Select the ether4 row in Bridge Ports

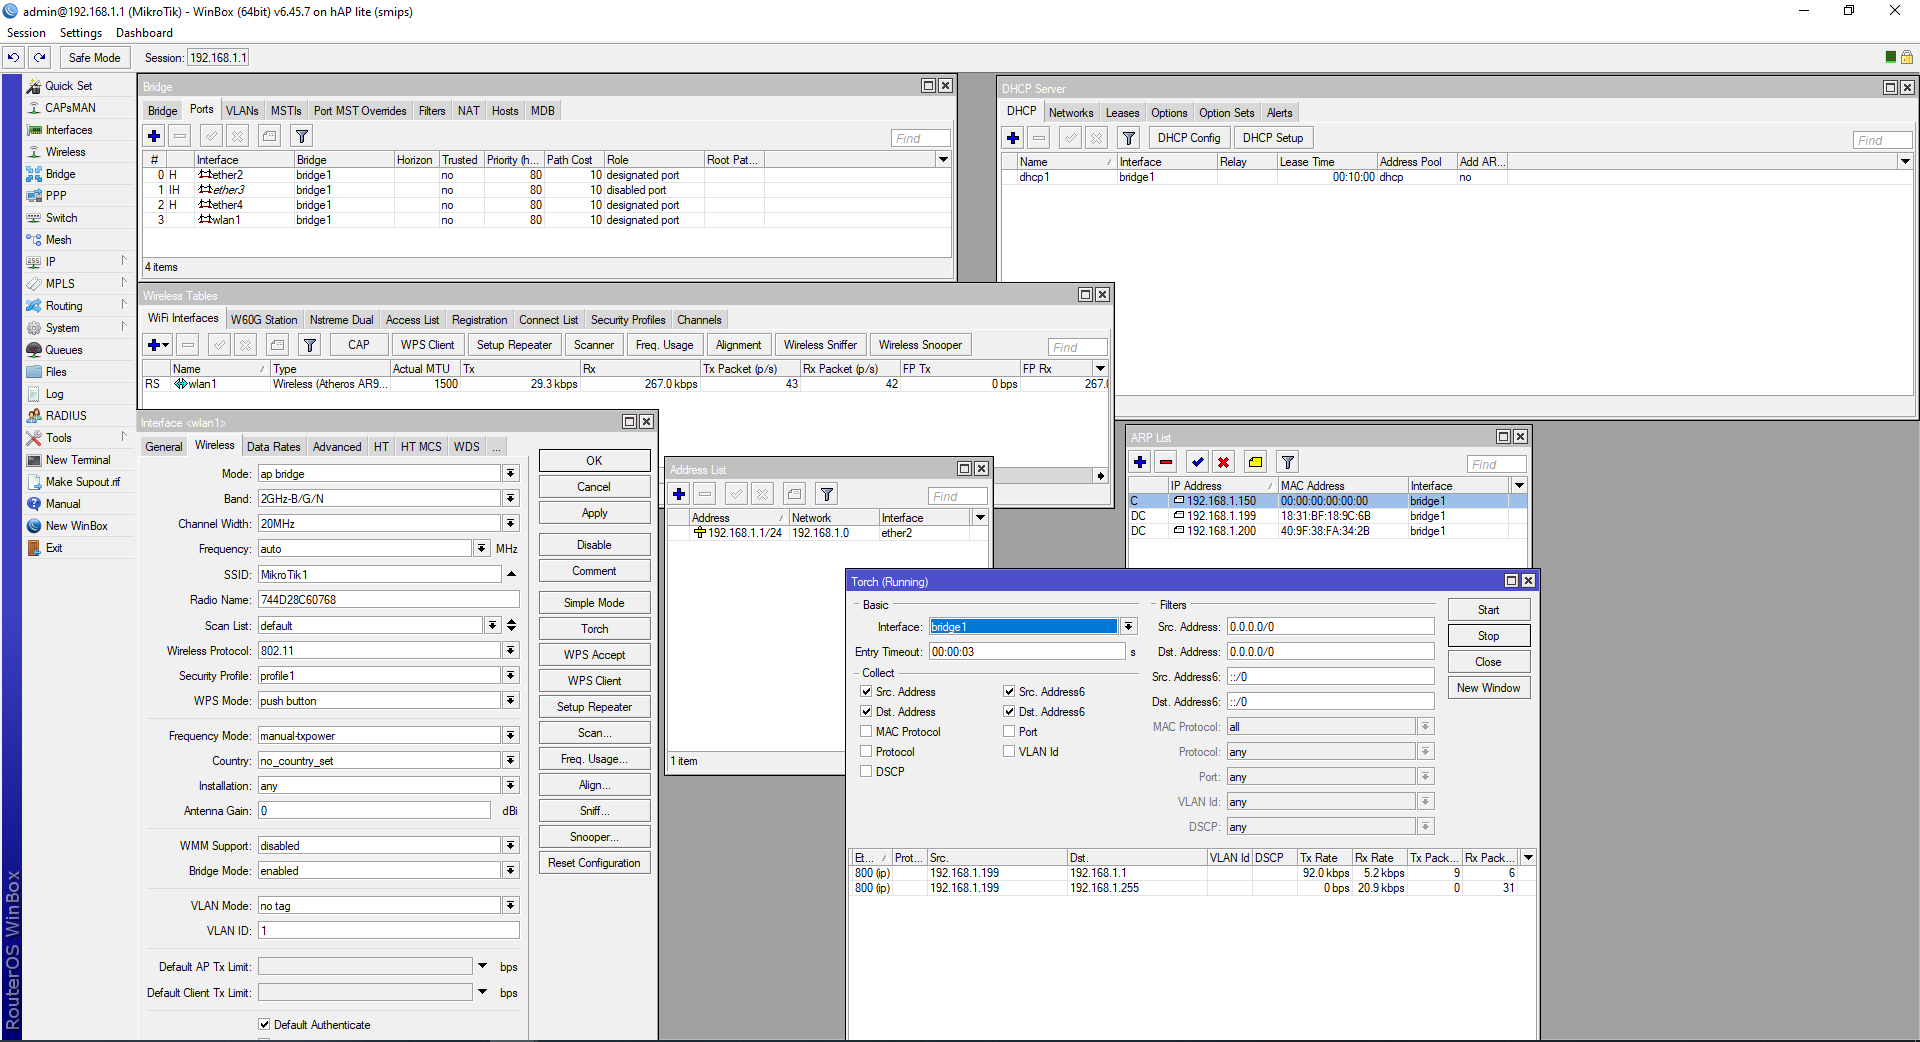coord(547,205)
